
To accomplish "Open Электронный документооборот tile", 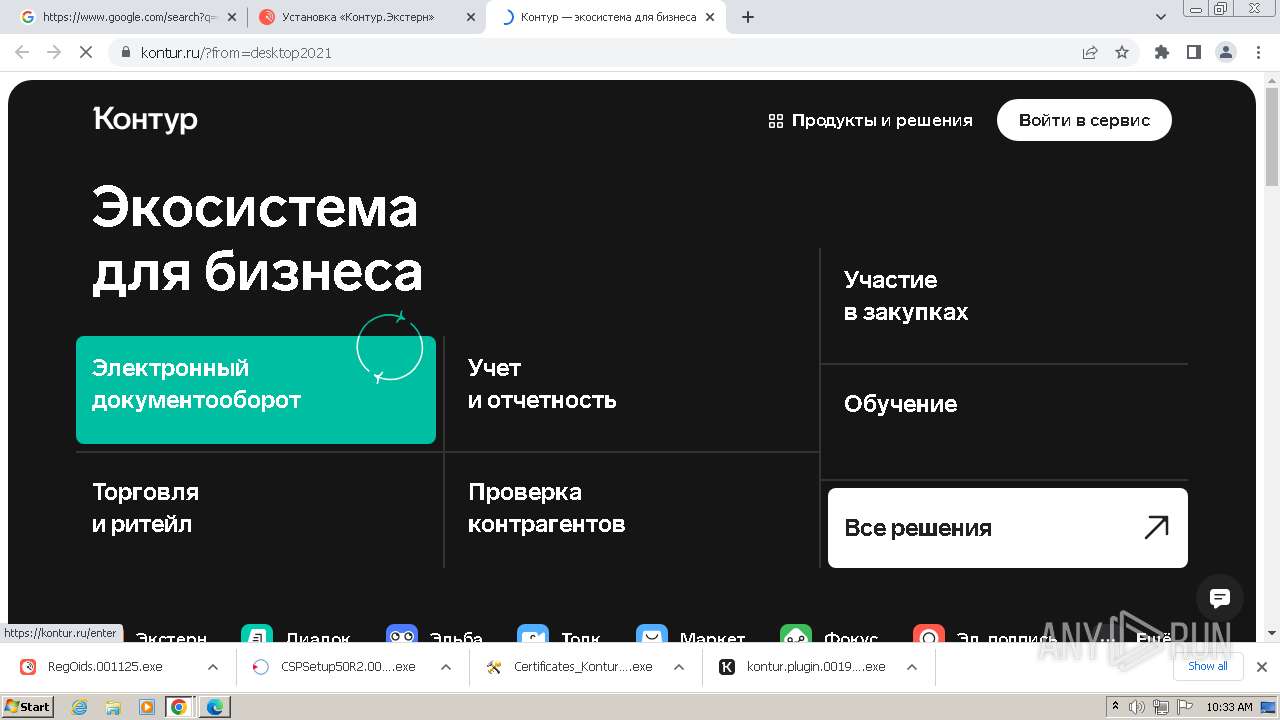I will point(256,390).
